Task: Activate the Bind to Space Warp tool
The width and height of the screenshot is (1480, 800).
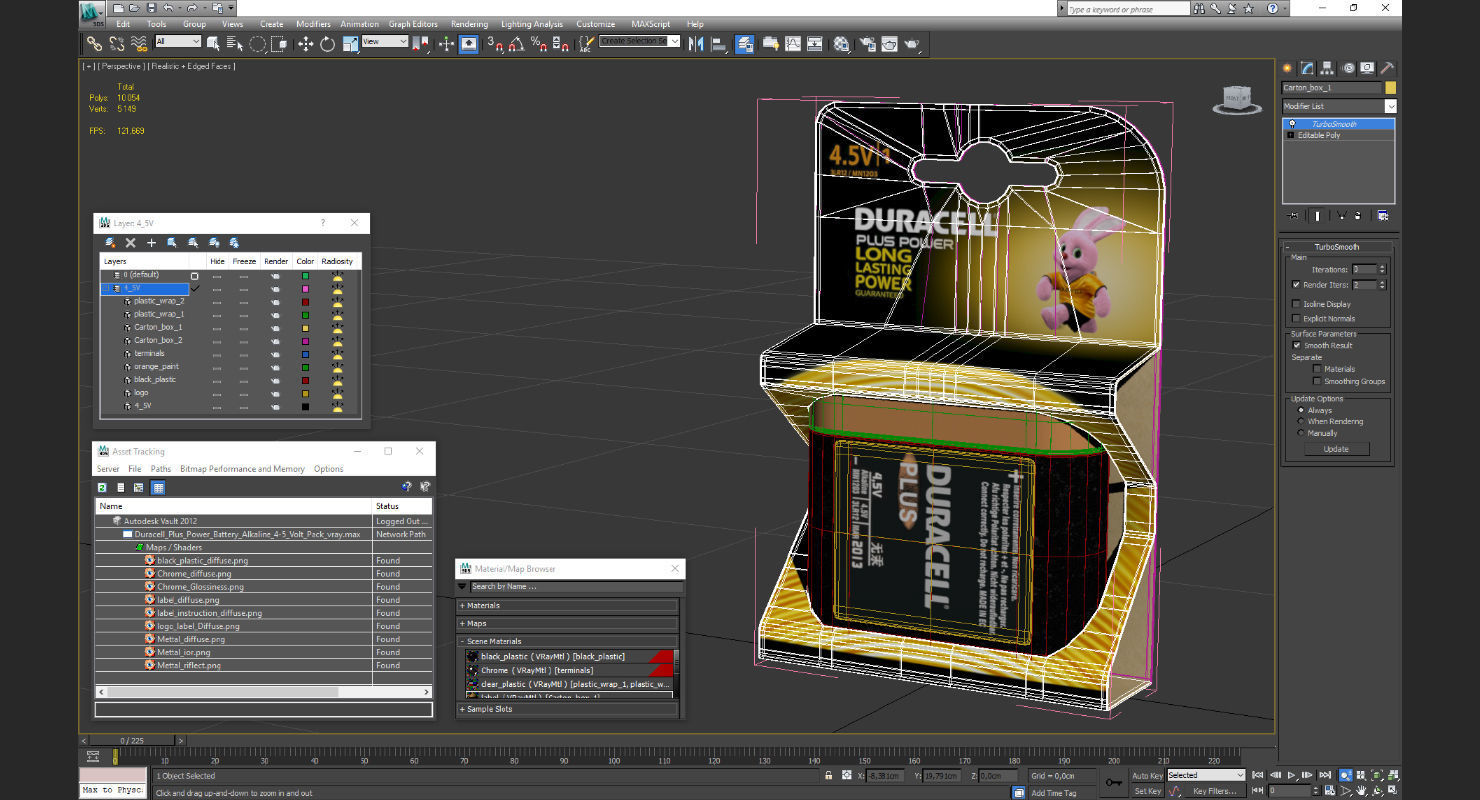Action: 138,43
